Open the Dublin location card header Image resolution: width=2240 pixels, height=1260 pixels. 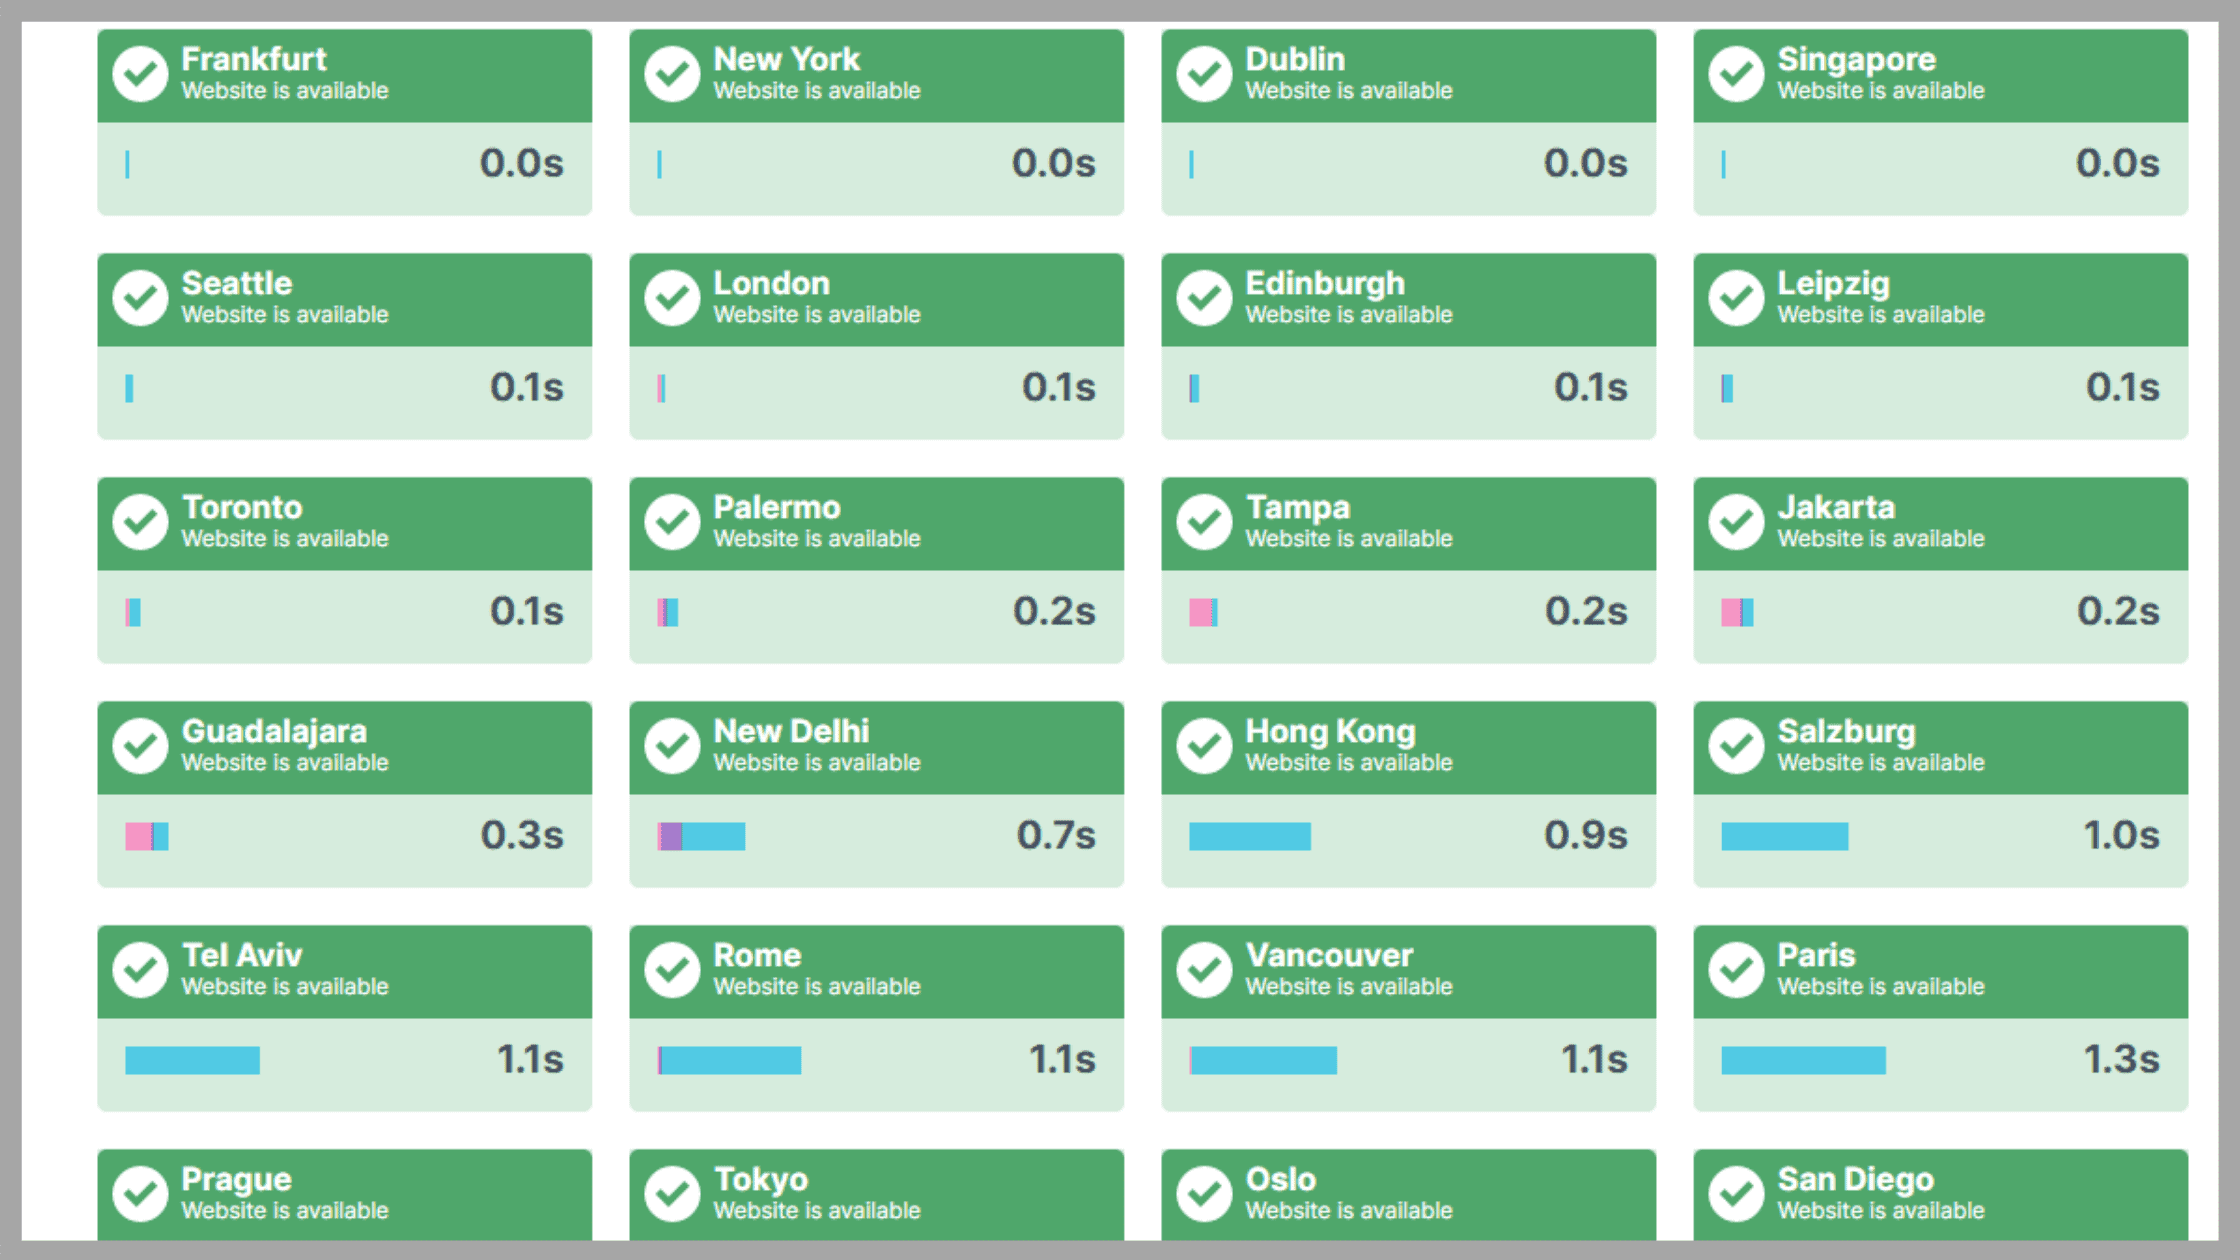tap(1408, 76)
